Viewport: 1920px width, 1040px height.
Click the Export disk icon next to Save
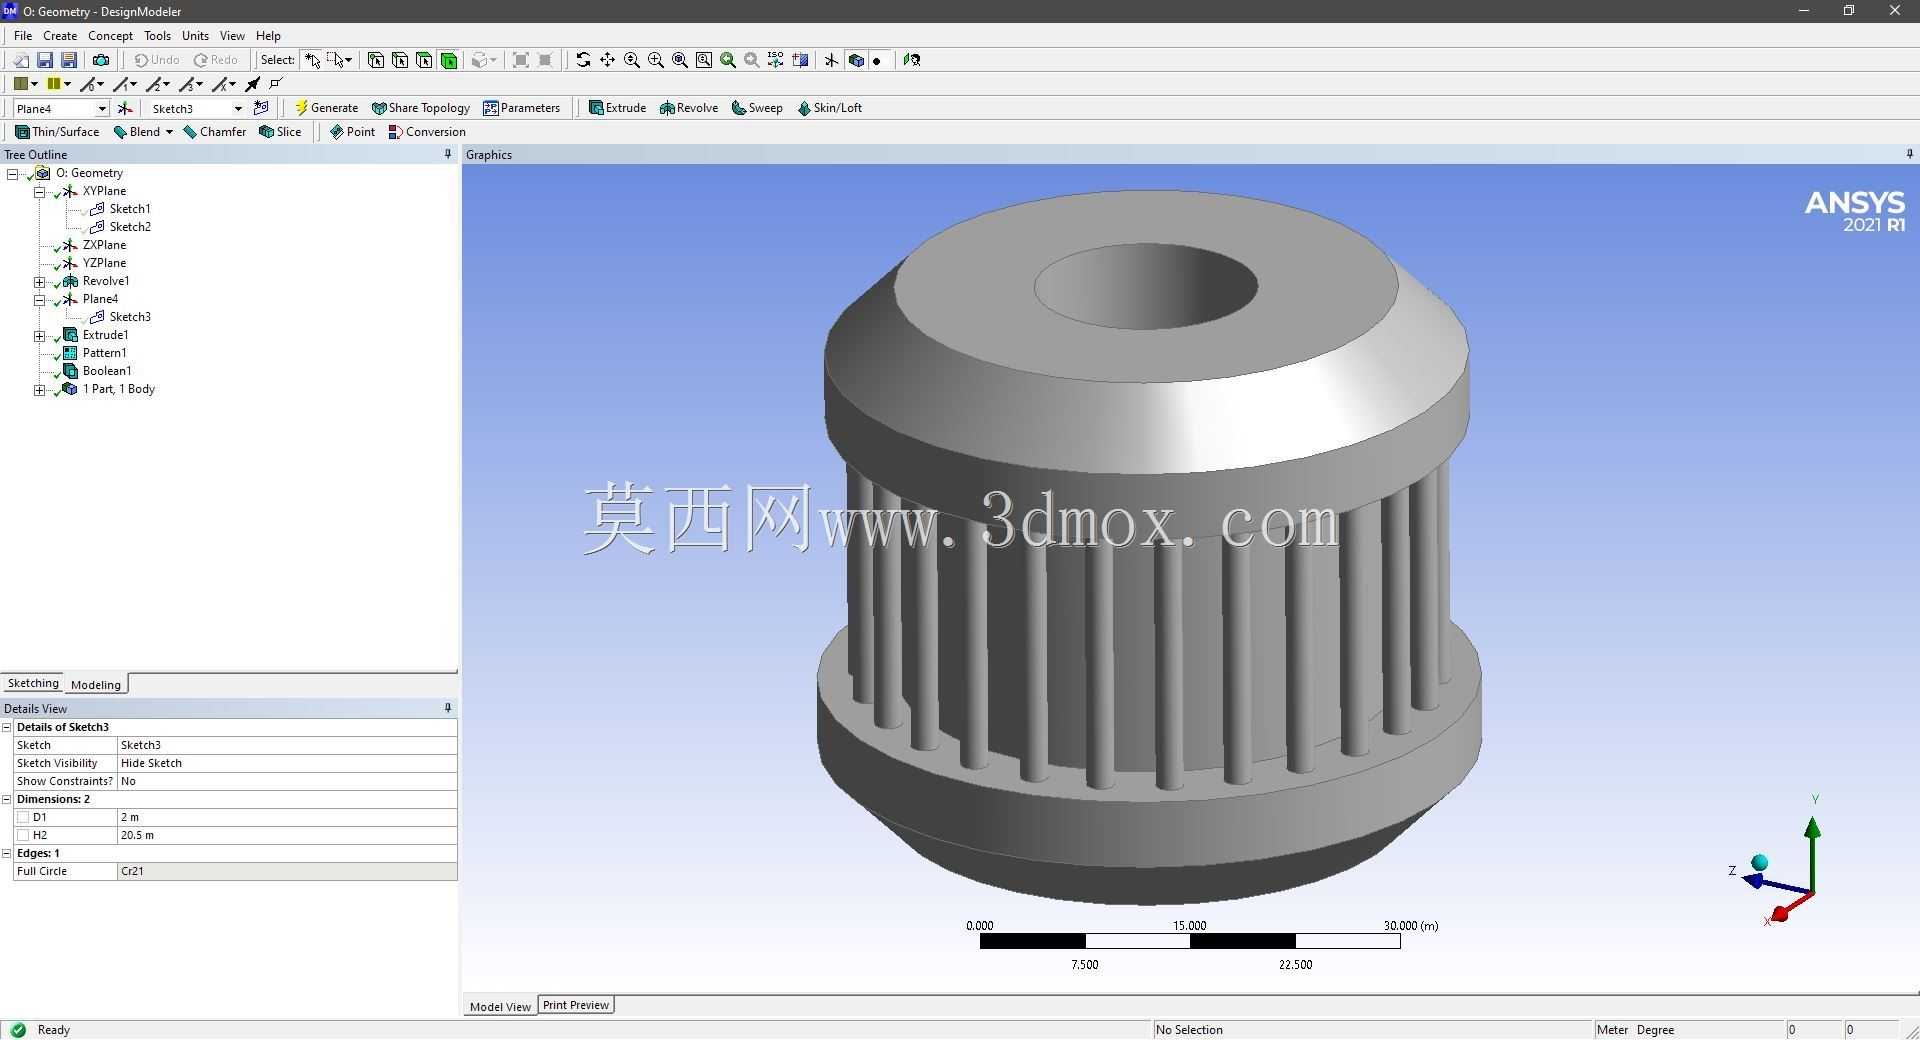pos(69,60)
